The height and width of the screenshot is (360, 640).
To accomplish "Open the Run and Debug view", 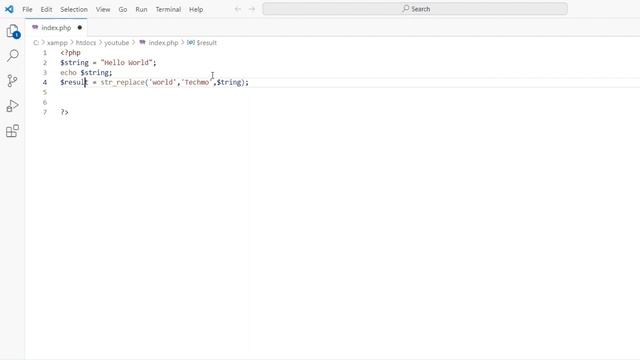I will pyautogui.click(x=13, y=106).
